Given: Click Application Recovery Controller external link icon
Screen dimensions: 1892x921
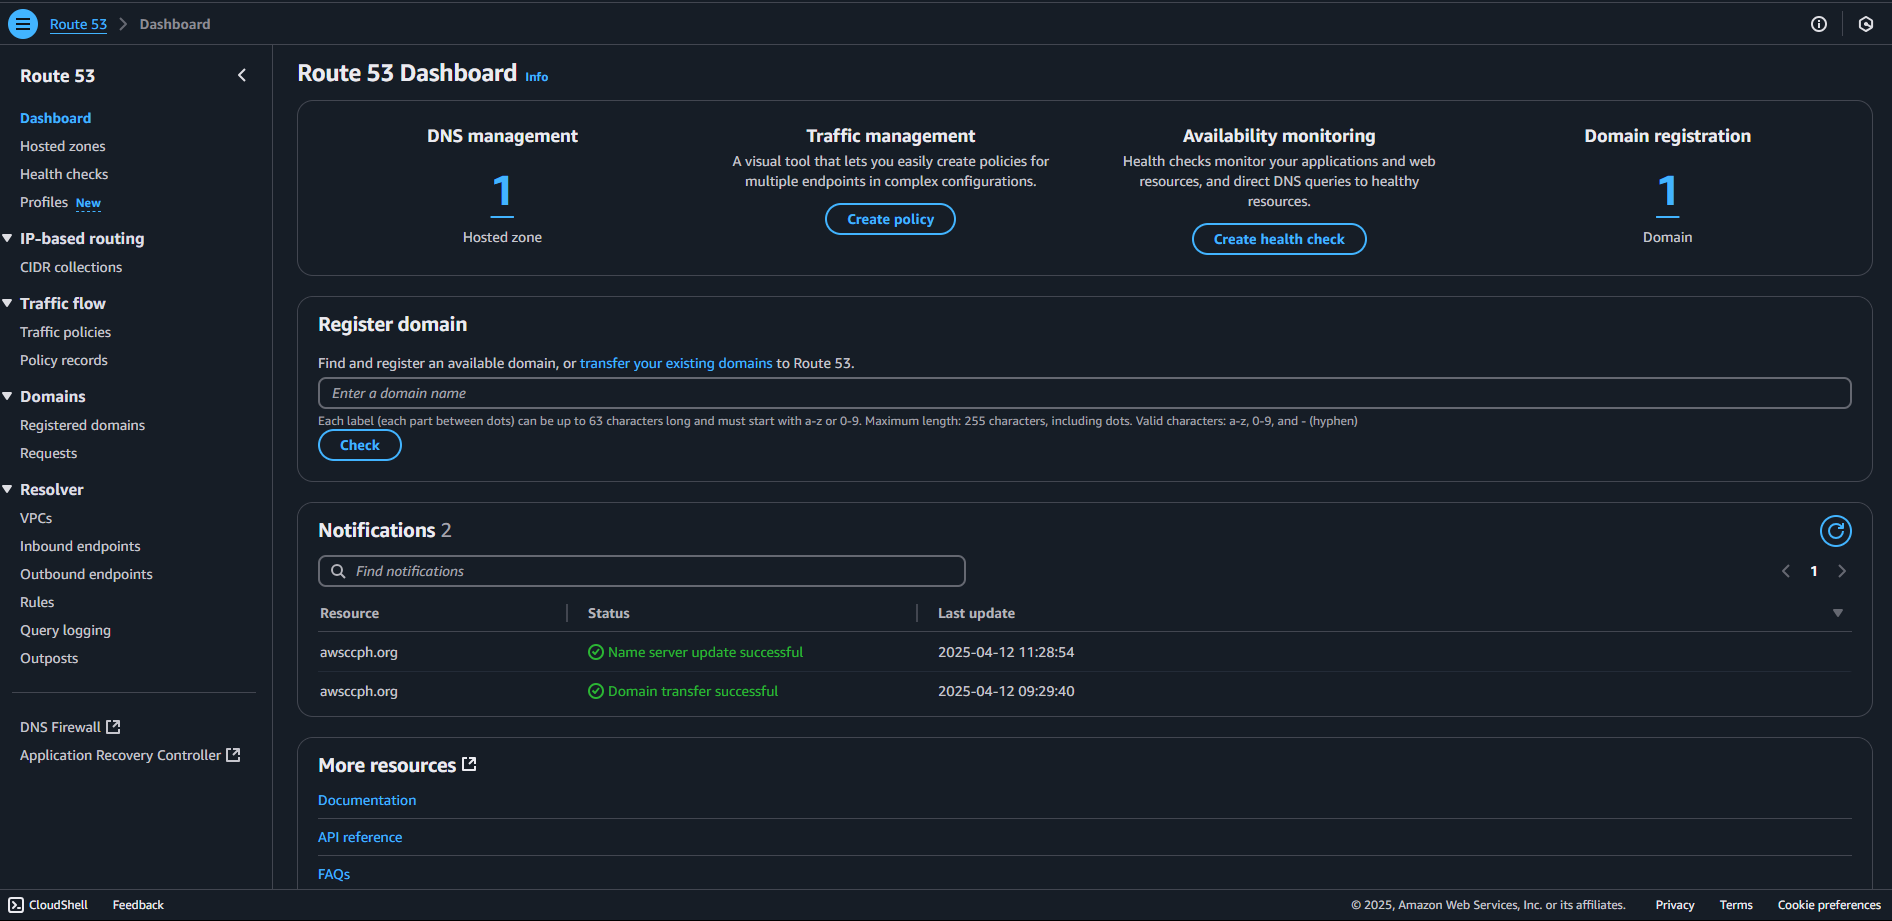Looking at the screenshot, I should point(233,755).
